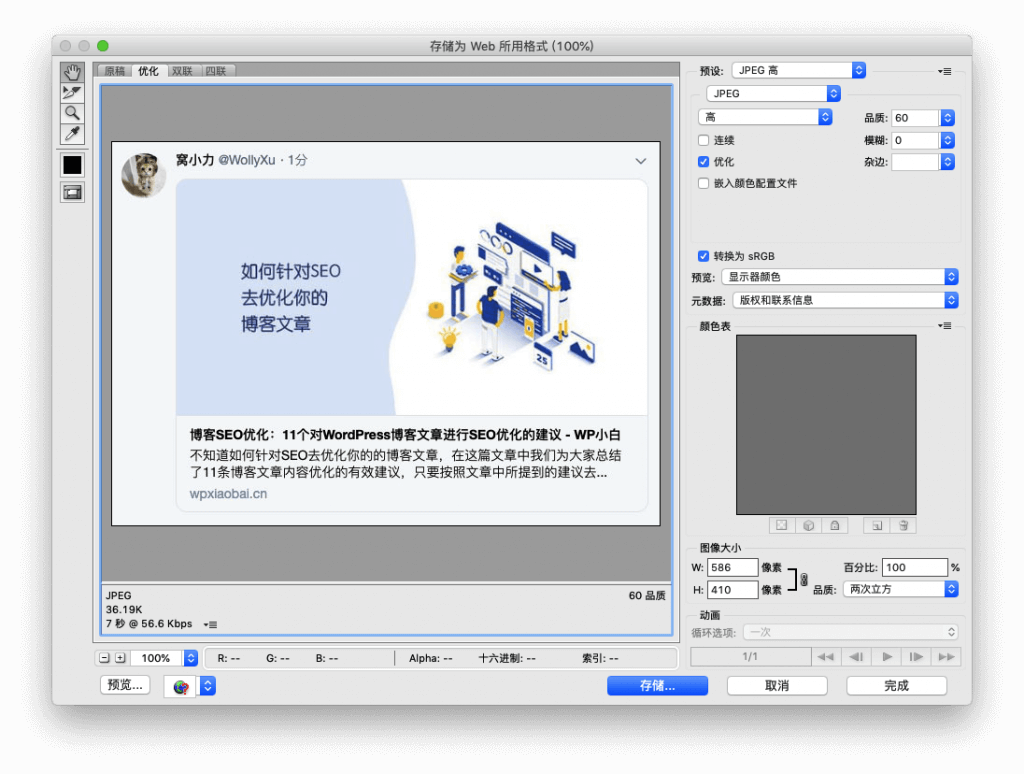This screenshot has width=1024, height=774.
Task: Open the 预览 显示器颜色 dropdown
Action: tap(840, 277)
